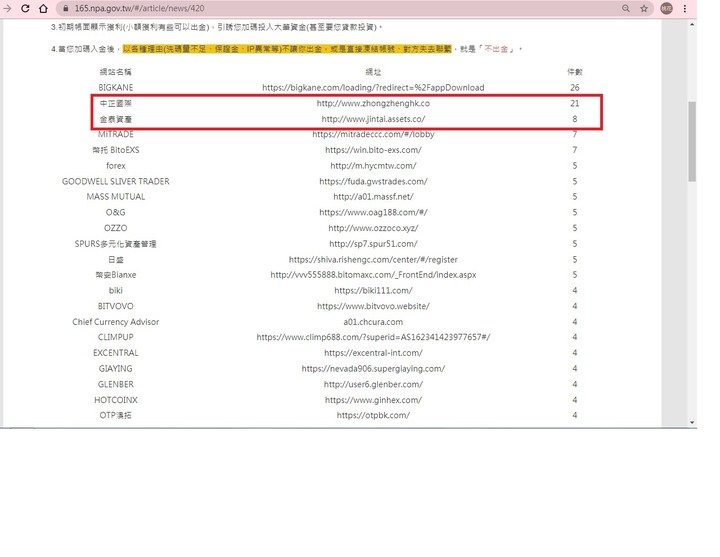The image size is (720, 557).
Task: Open the zoom magnifier icon in address bar
Action: [625, 8]
